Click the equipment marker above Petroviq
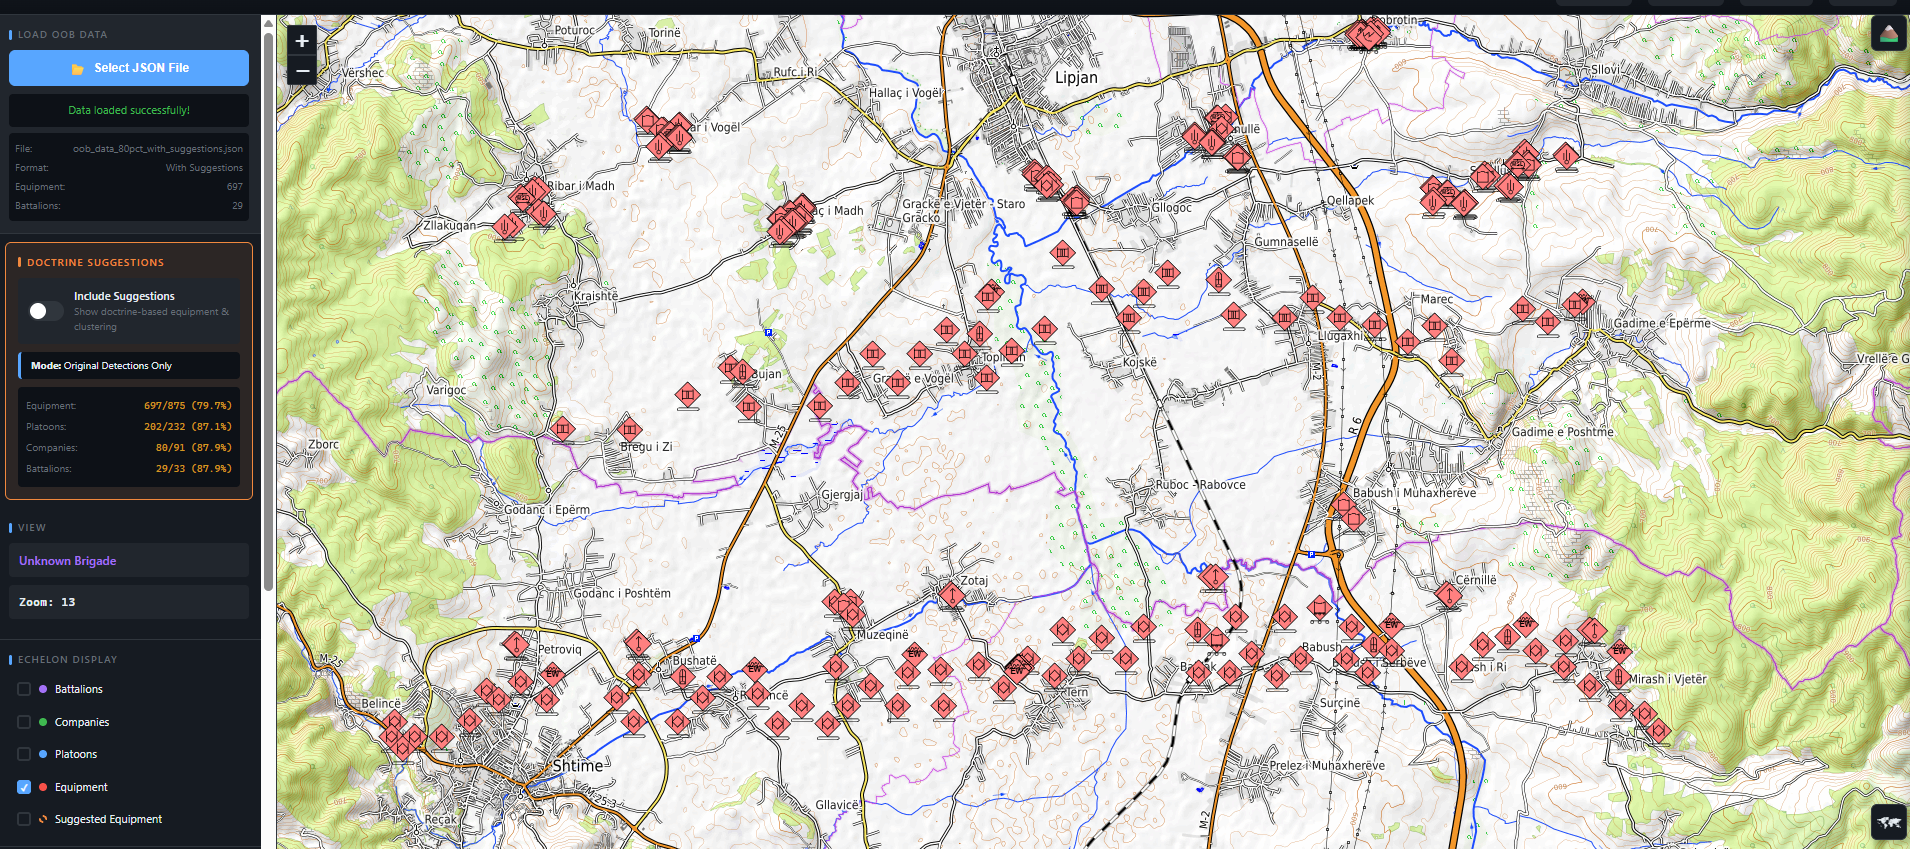1910x849 pixels. (x=516, y=645)
